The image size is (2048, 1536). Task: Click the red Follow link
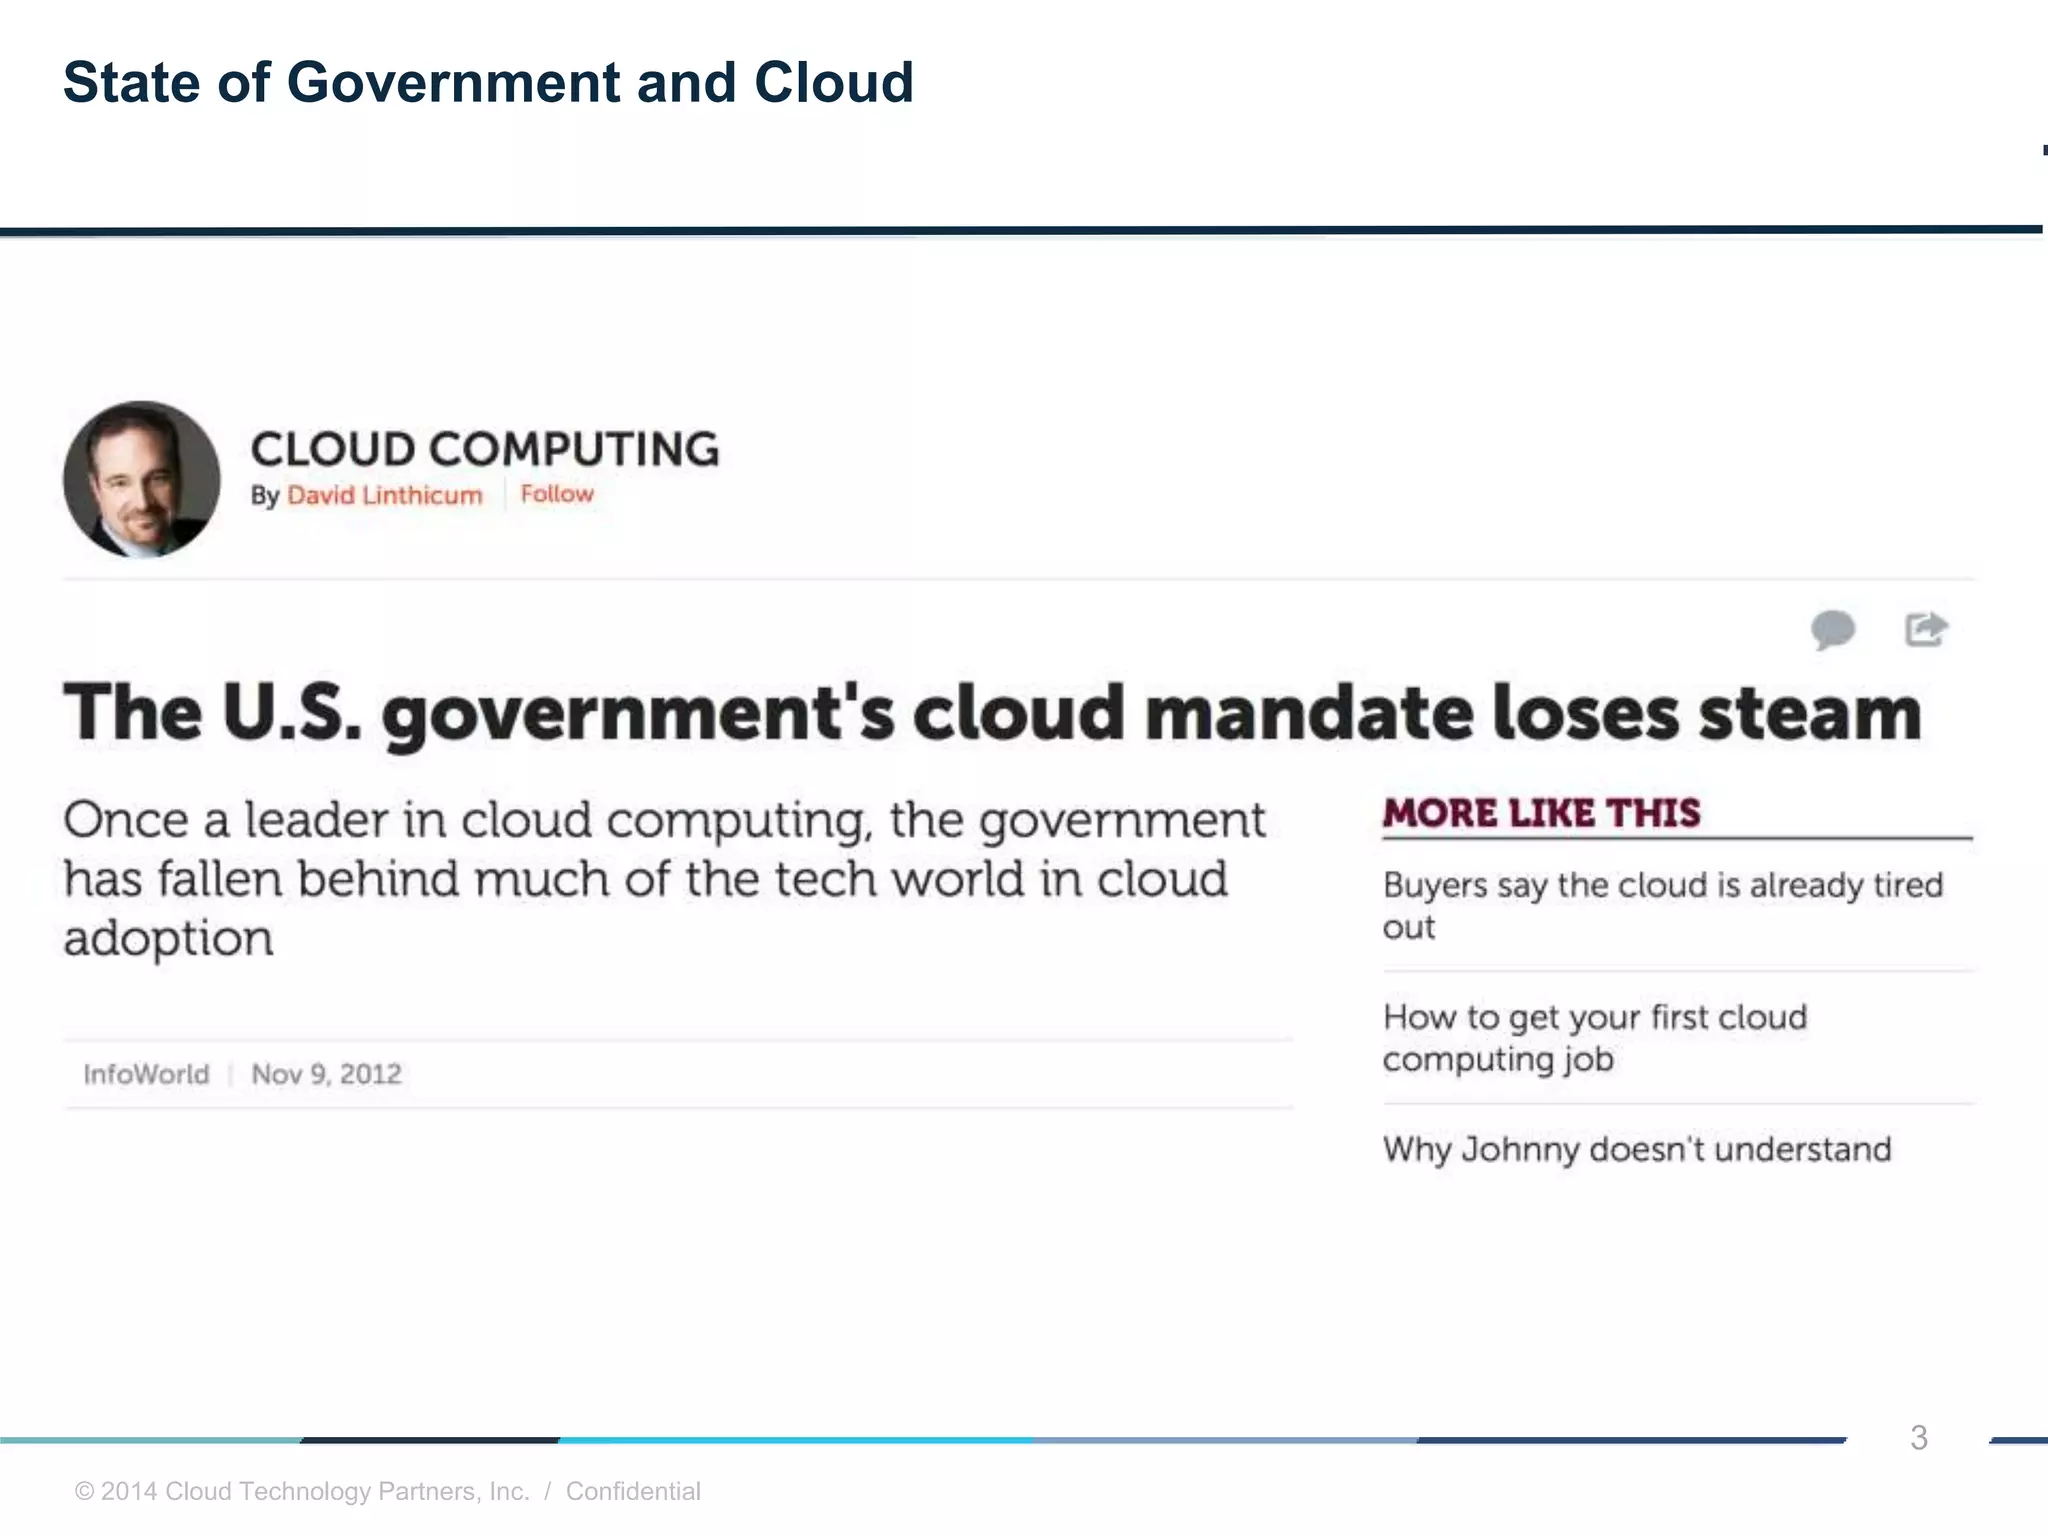pos(557,494)
